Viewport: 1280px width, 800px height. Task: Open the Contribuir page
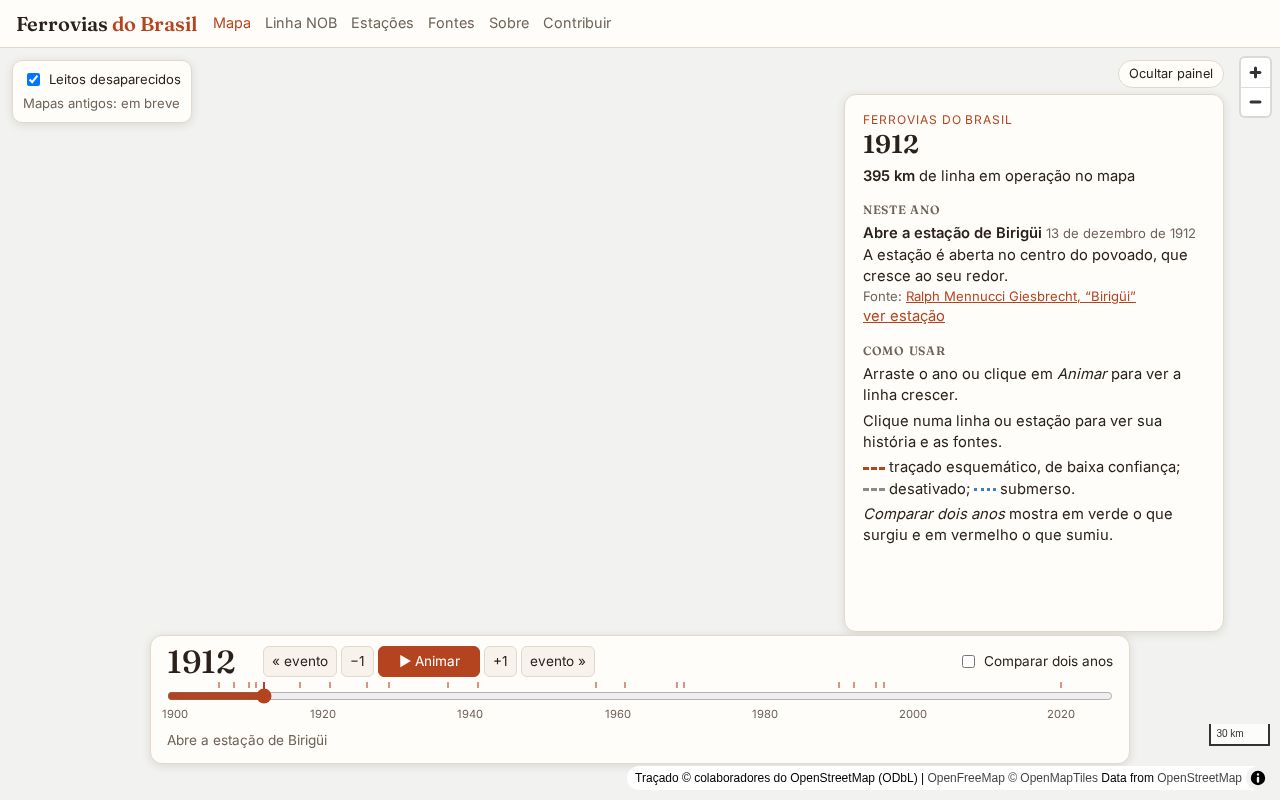click(x=577, y=23)
